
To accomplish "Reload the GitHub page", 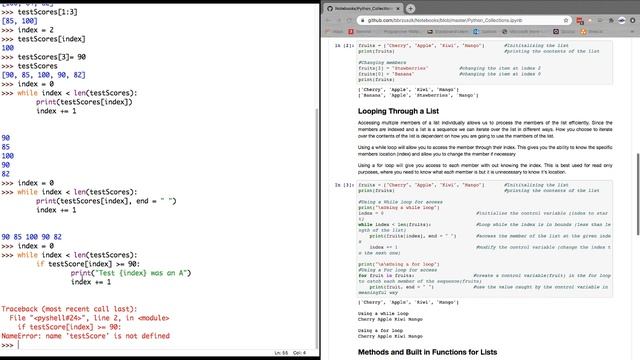I will point(350,20).
